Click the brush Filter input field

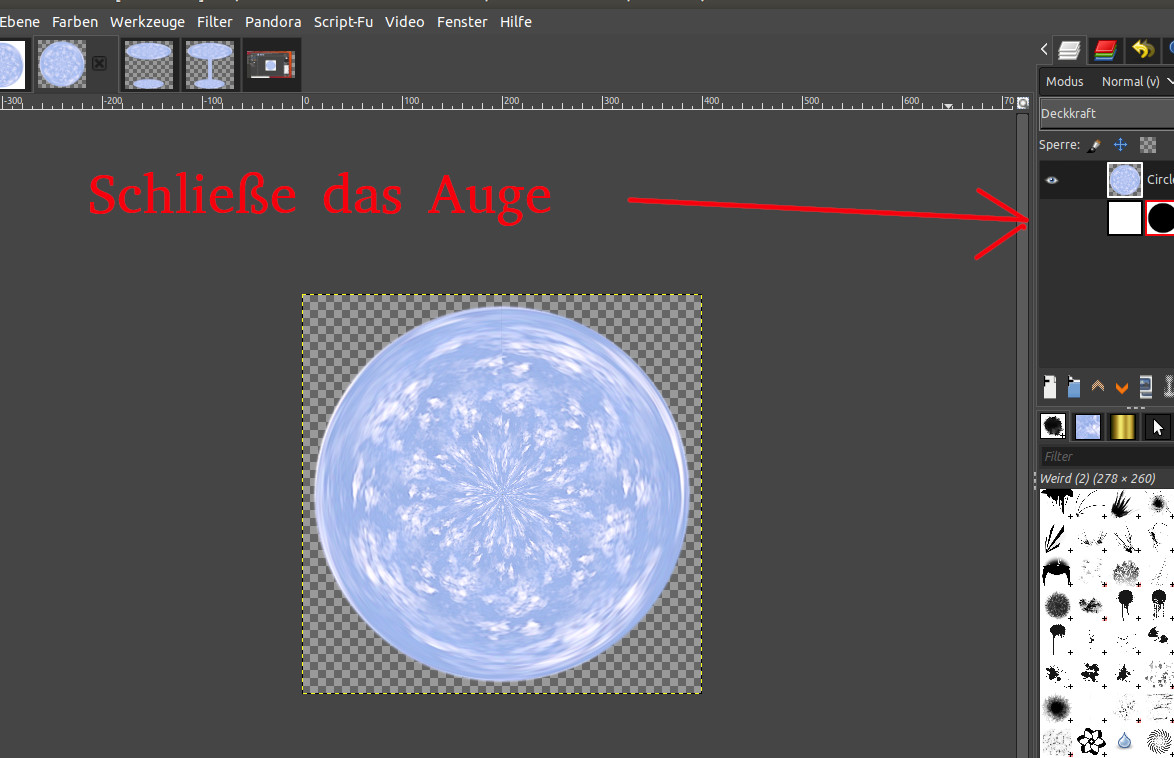[1107, 456]
